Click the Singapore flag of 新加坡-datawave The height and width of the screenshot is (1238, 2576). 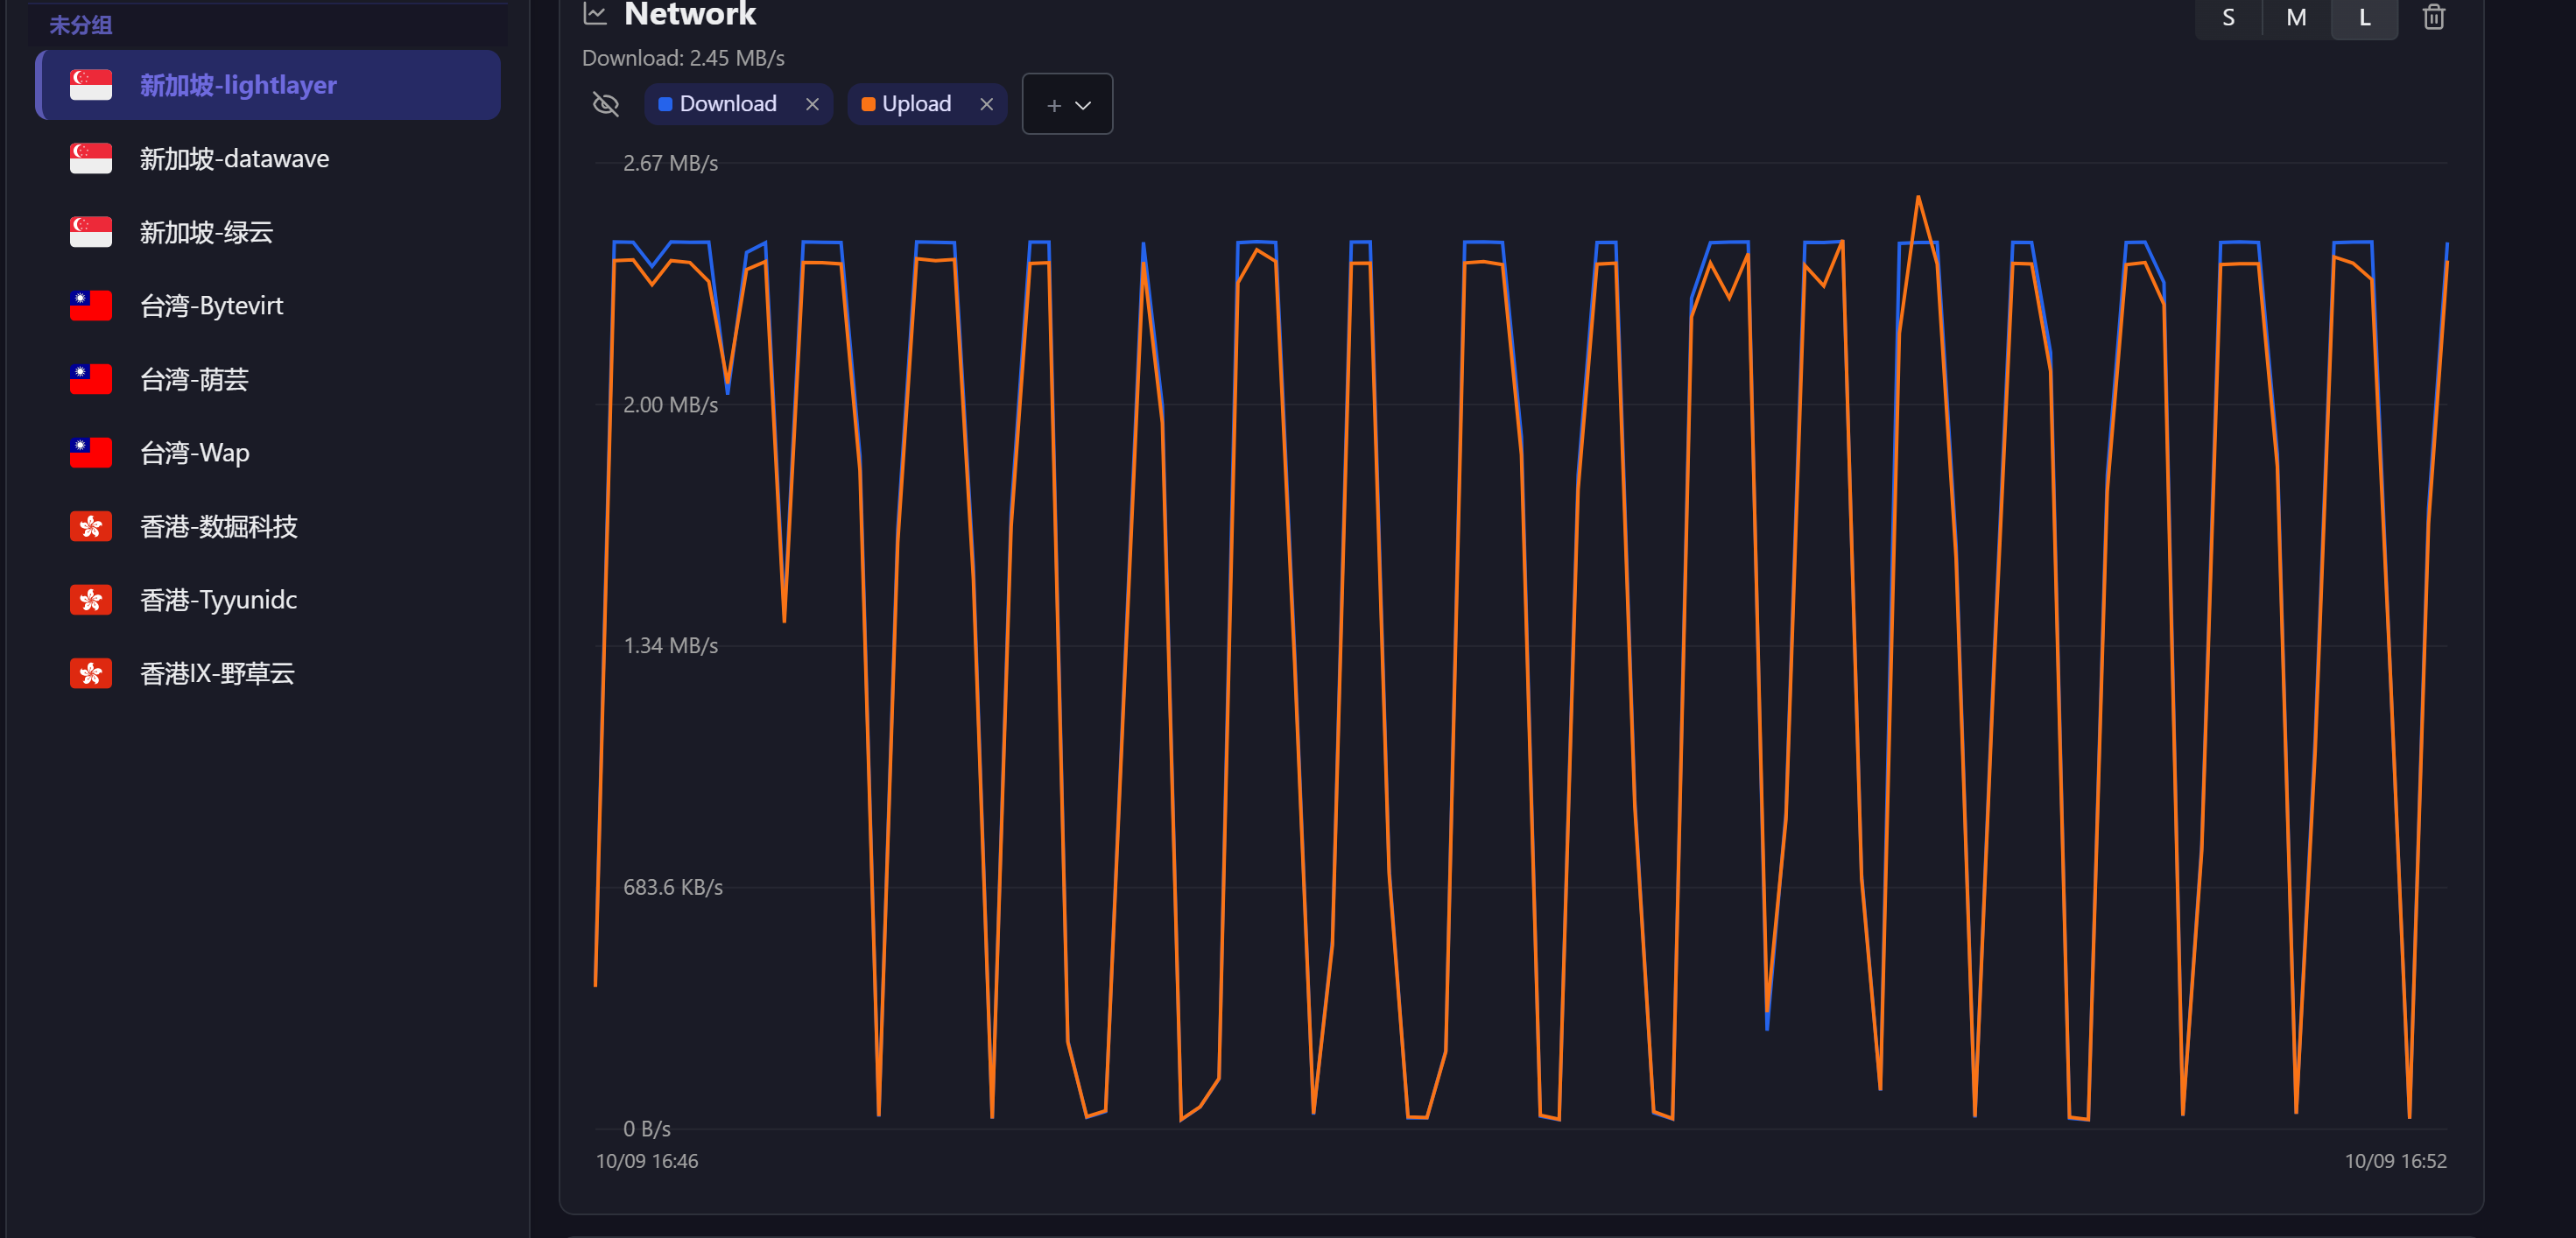pos(91,158)
